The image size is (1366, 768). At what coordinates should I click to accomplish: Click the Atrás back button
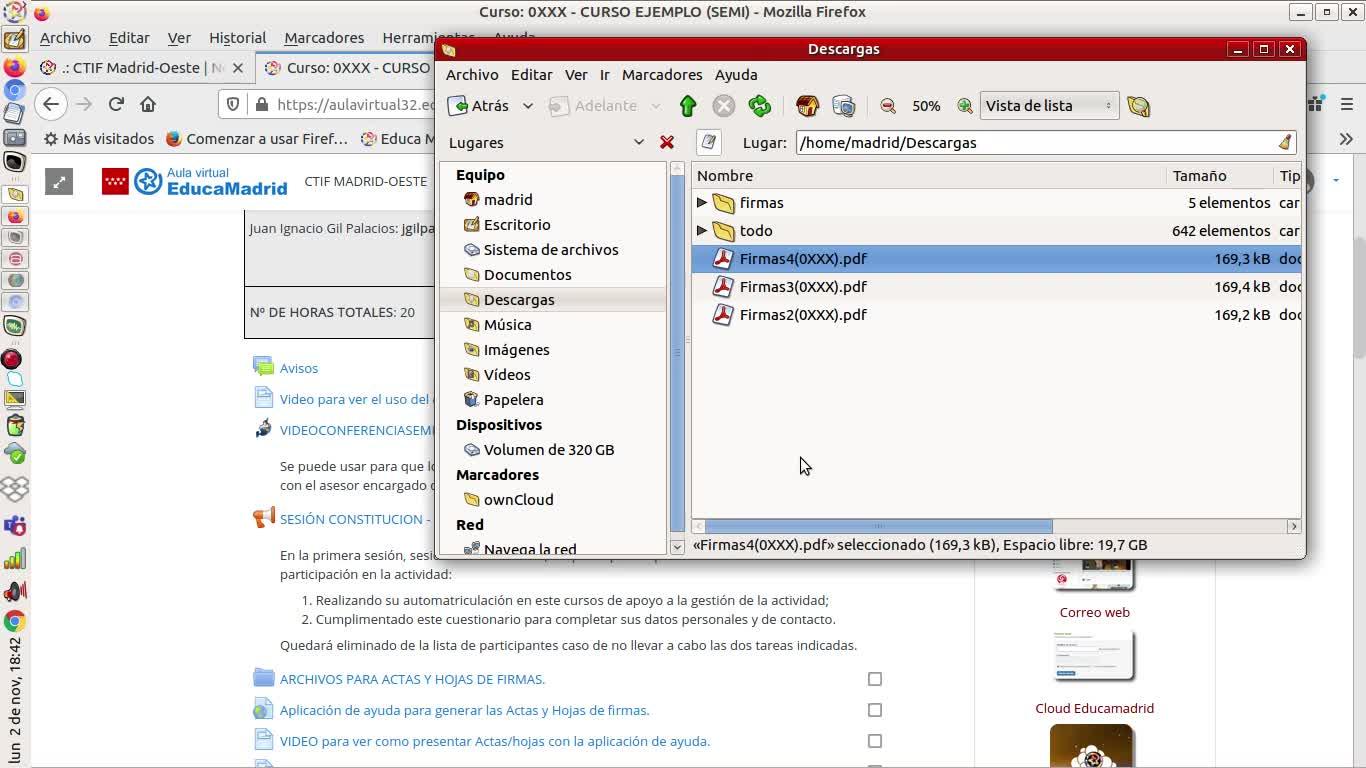[x=479, y=106]
